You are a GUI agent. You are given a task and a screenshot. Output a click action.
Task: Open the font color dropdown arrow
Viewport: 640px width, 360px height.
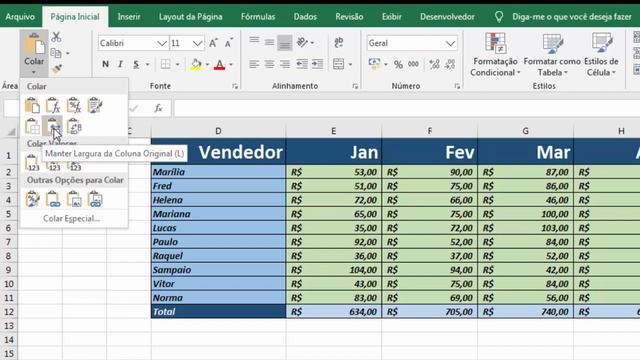pos(231,64)
